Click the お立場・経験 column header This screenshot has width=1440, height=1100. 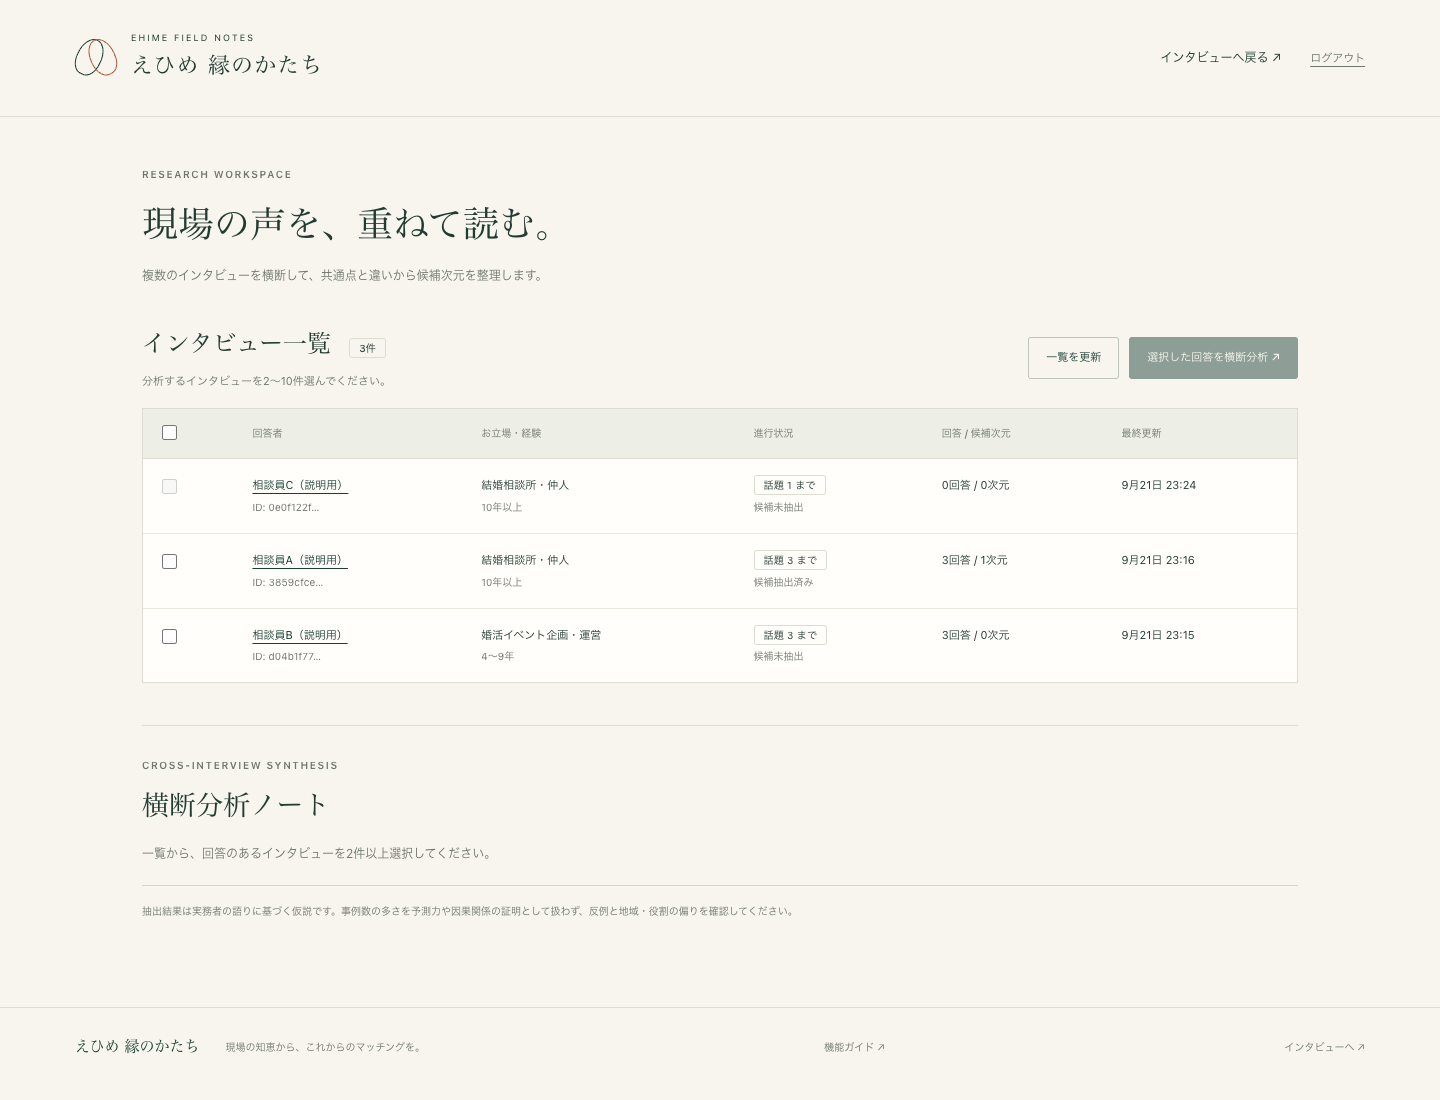coord(511,433)
